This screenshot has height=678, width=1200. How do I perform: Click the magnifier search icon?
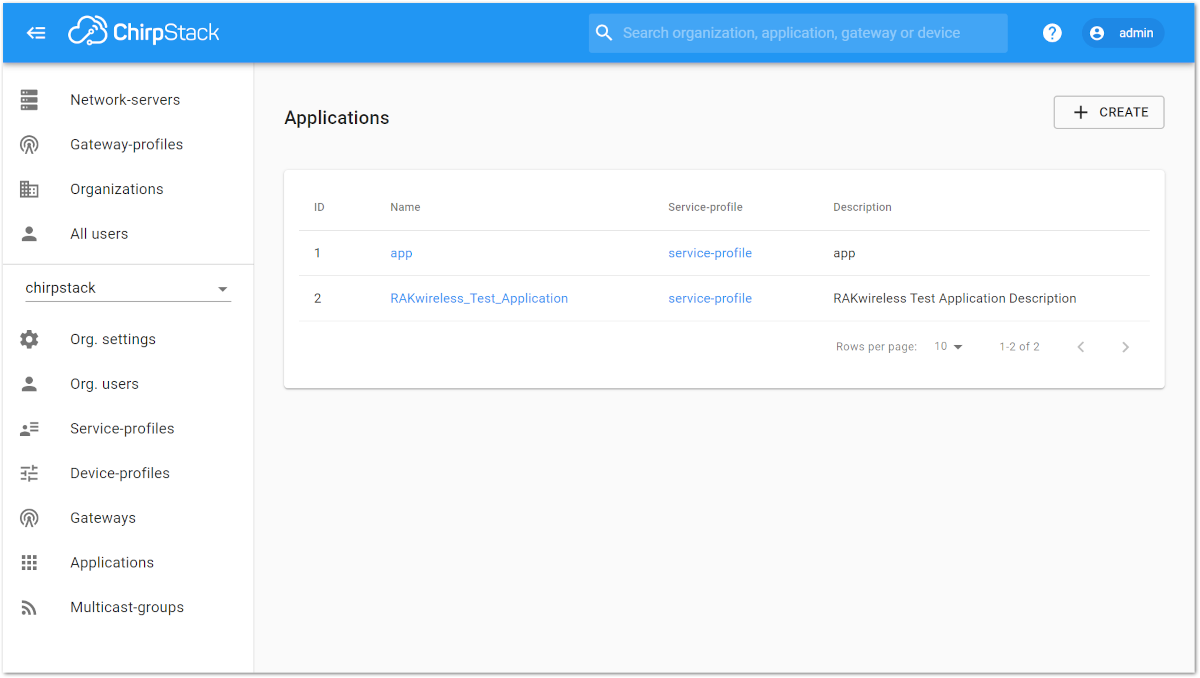pos(604,33)
